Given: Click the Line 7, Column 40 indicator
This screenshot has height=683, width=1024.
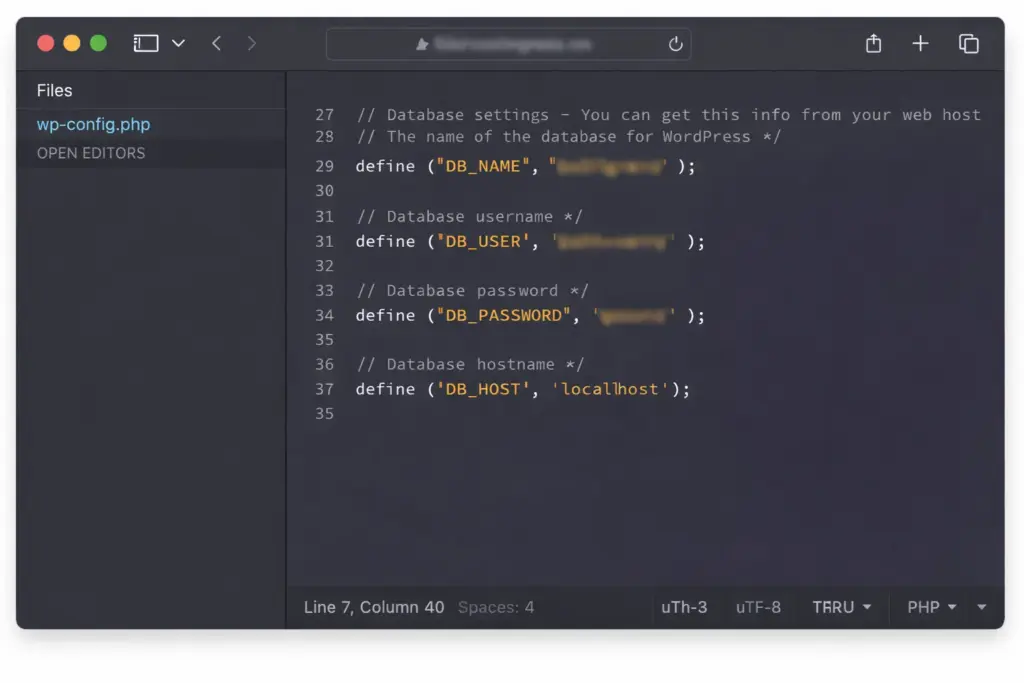Looking at the screenshot, I should pyautogui.click(x=374, y=607).
